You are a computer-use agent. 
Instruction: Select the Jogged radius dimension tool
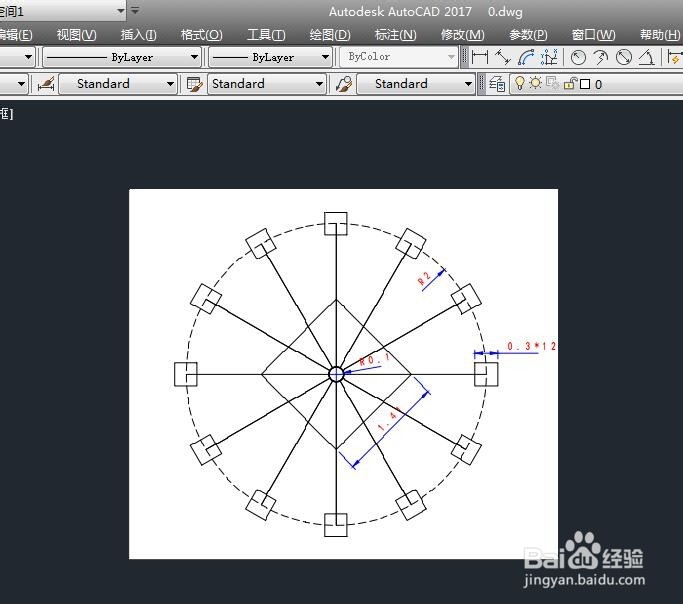tap(601, 57)
